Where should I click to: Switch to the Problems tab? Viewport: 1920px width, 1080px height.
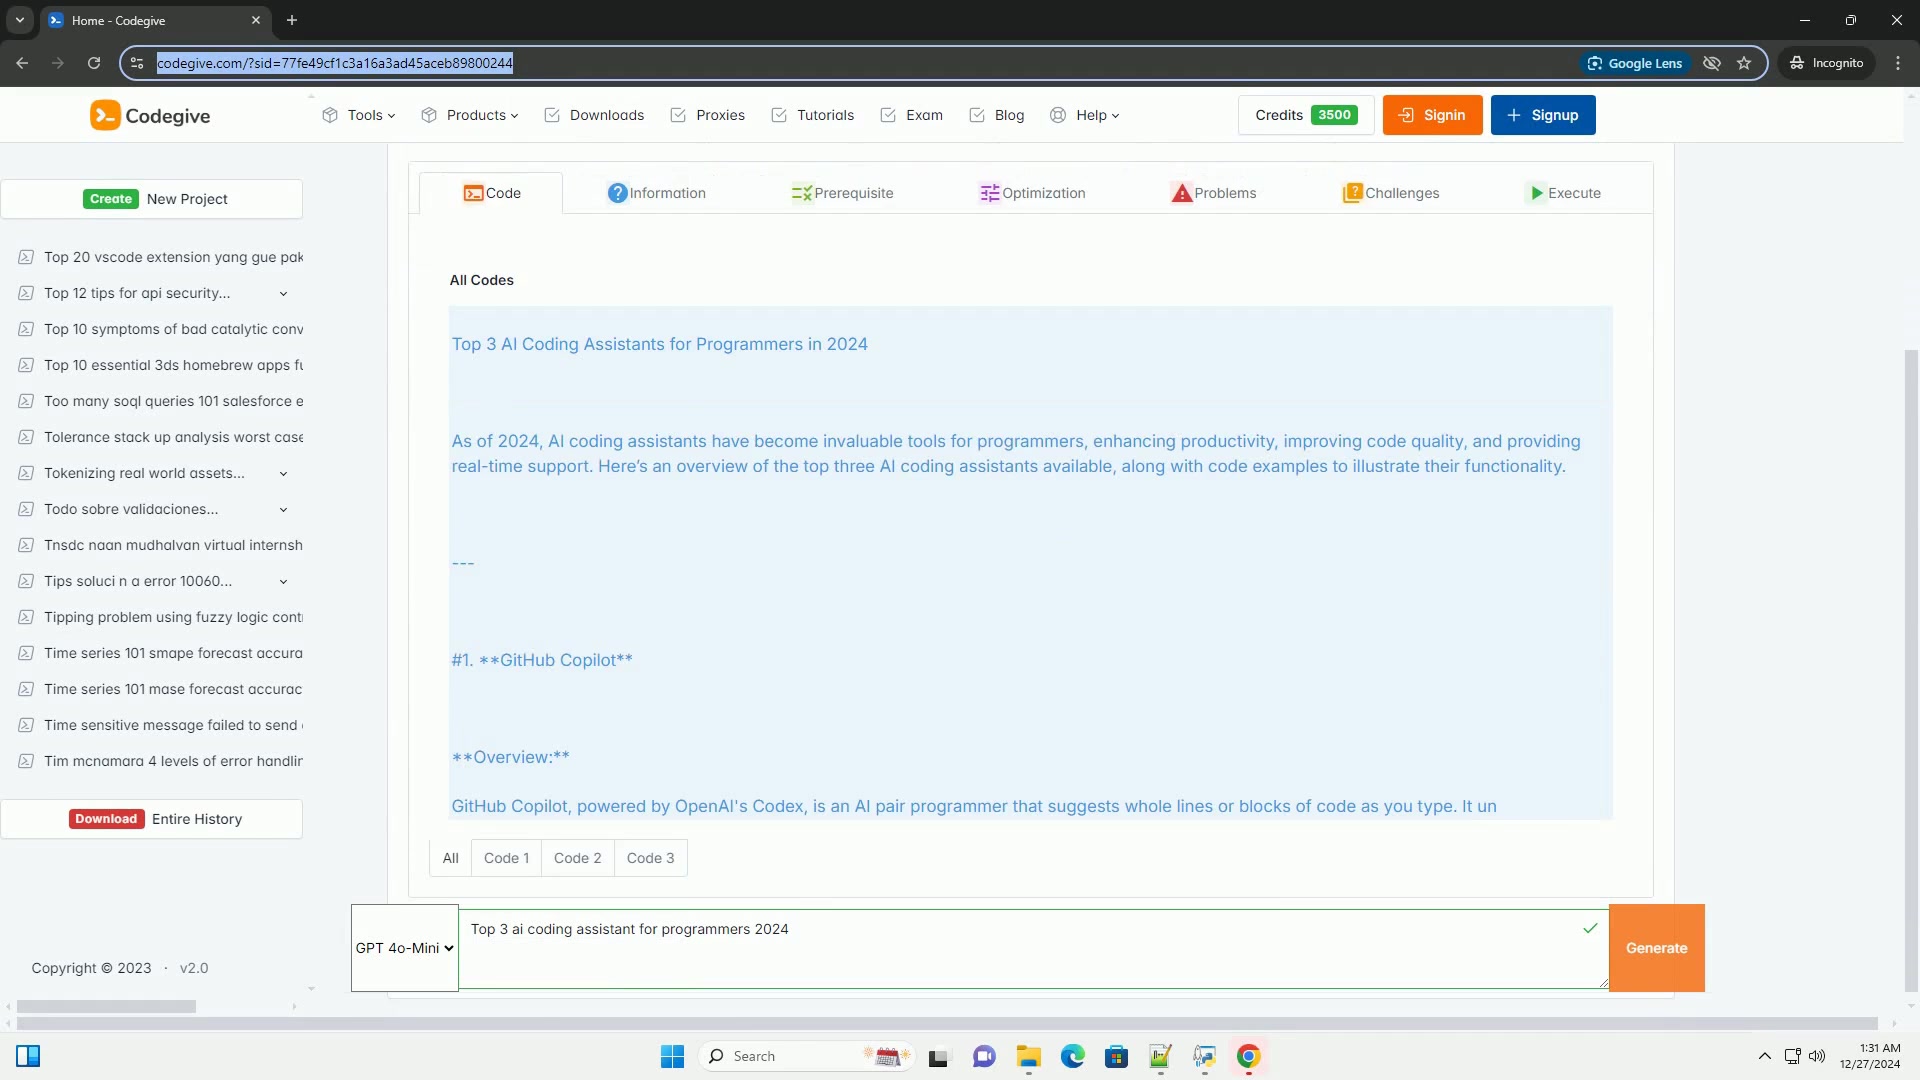tap(1214, 193)
